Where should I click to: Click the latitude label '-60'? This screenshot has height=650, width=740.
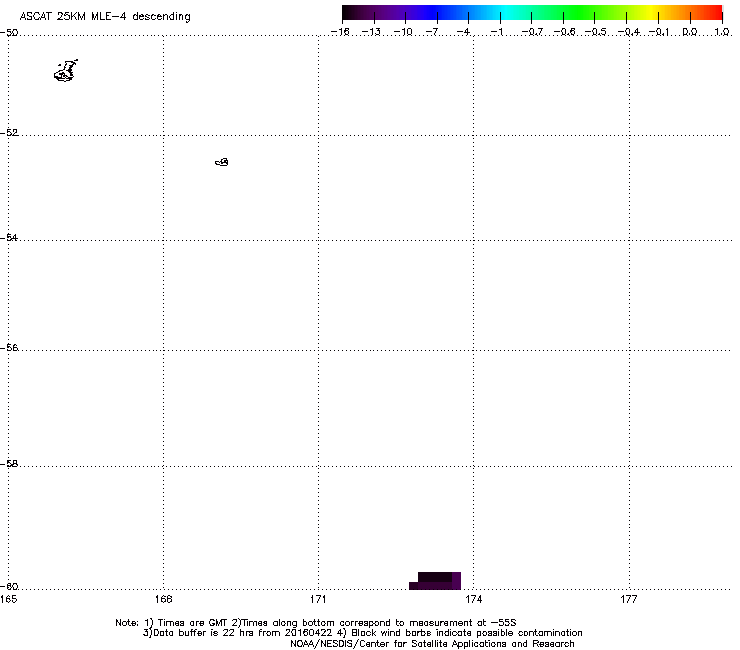pos(9,586)
